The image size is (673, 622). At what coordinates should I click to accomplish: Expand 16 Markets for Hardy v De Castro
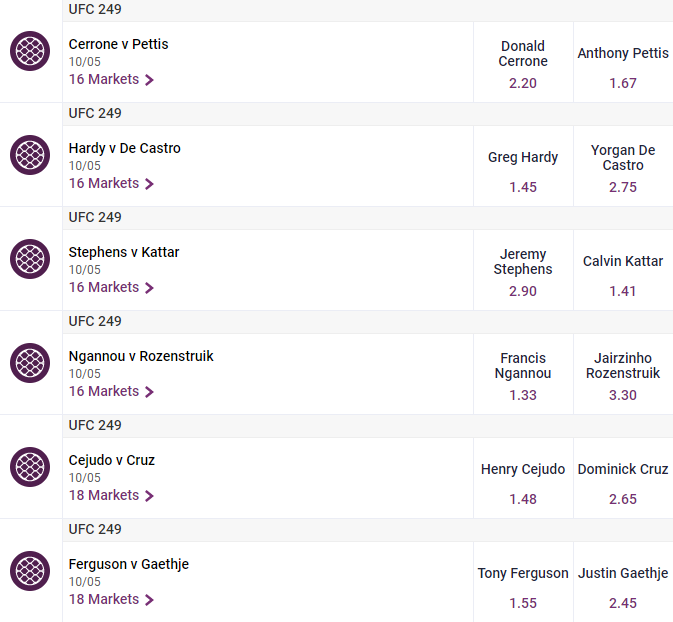pyautogui.click(x=111, y=183)
